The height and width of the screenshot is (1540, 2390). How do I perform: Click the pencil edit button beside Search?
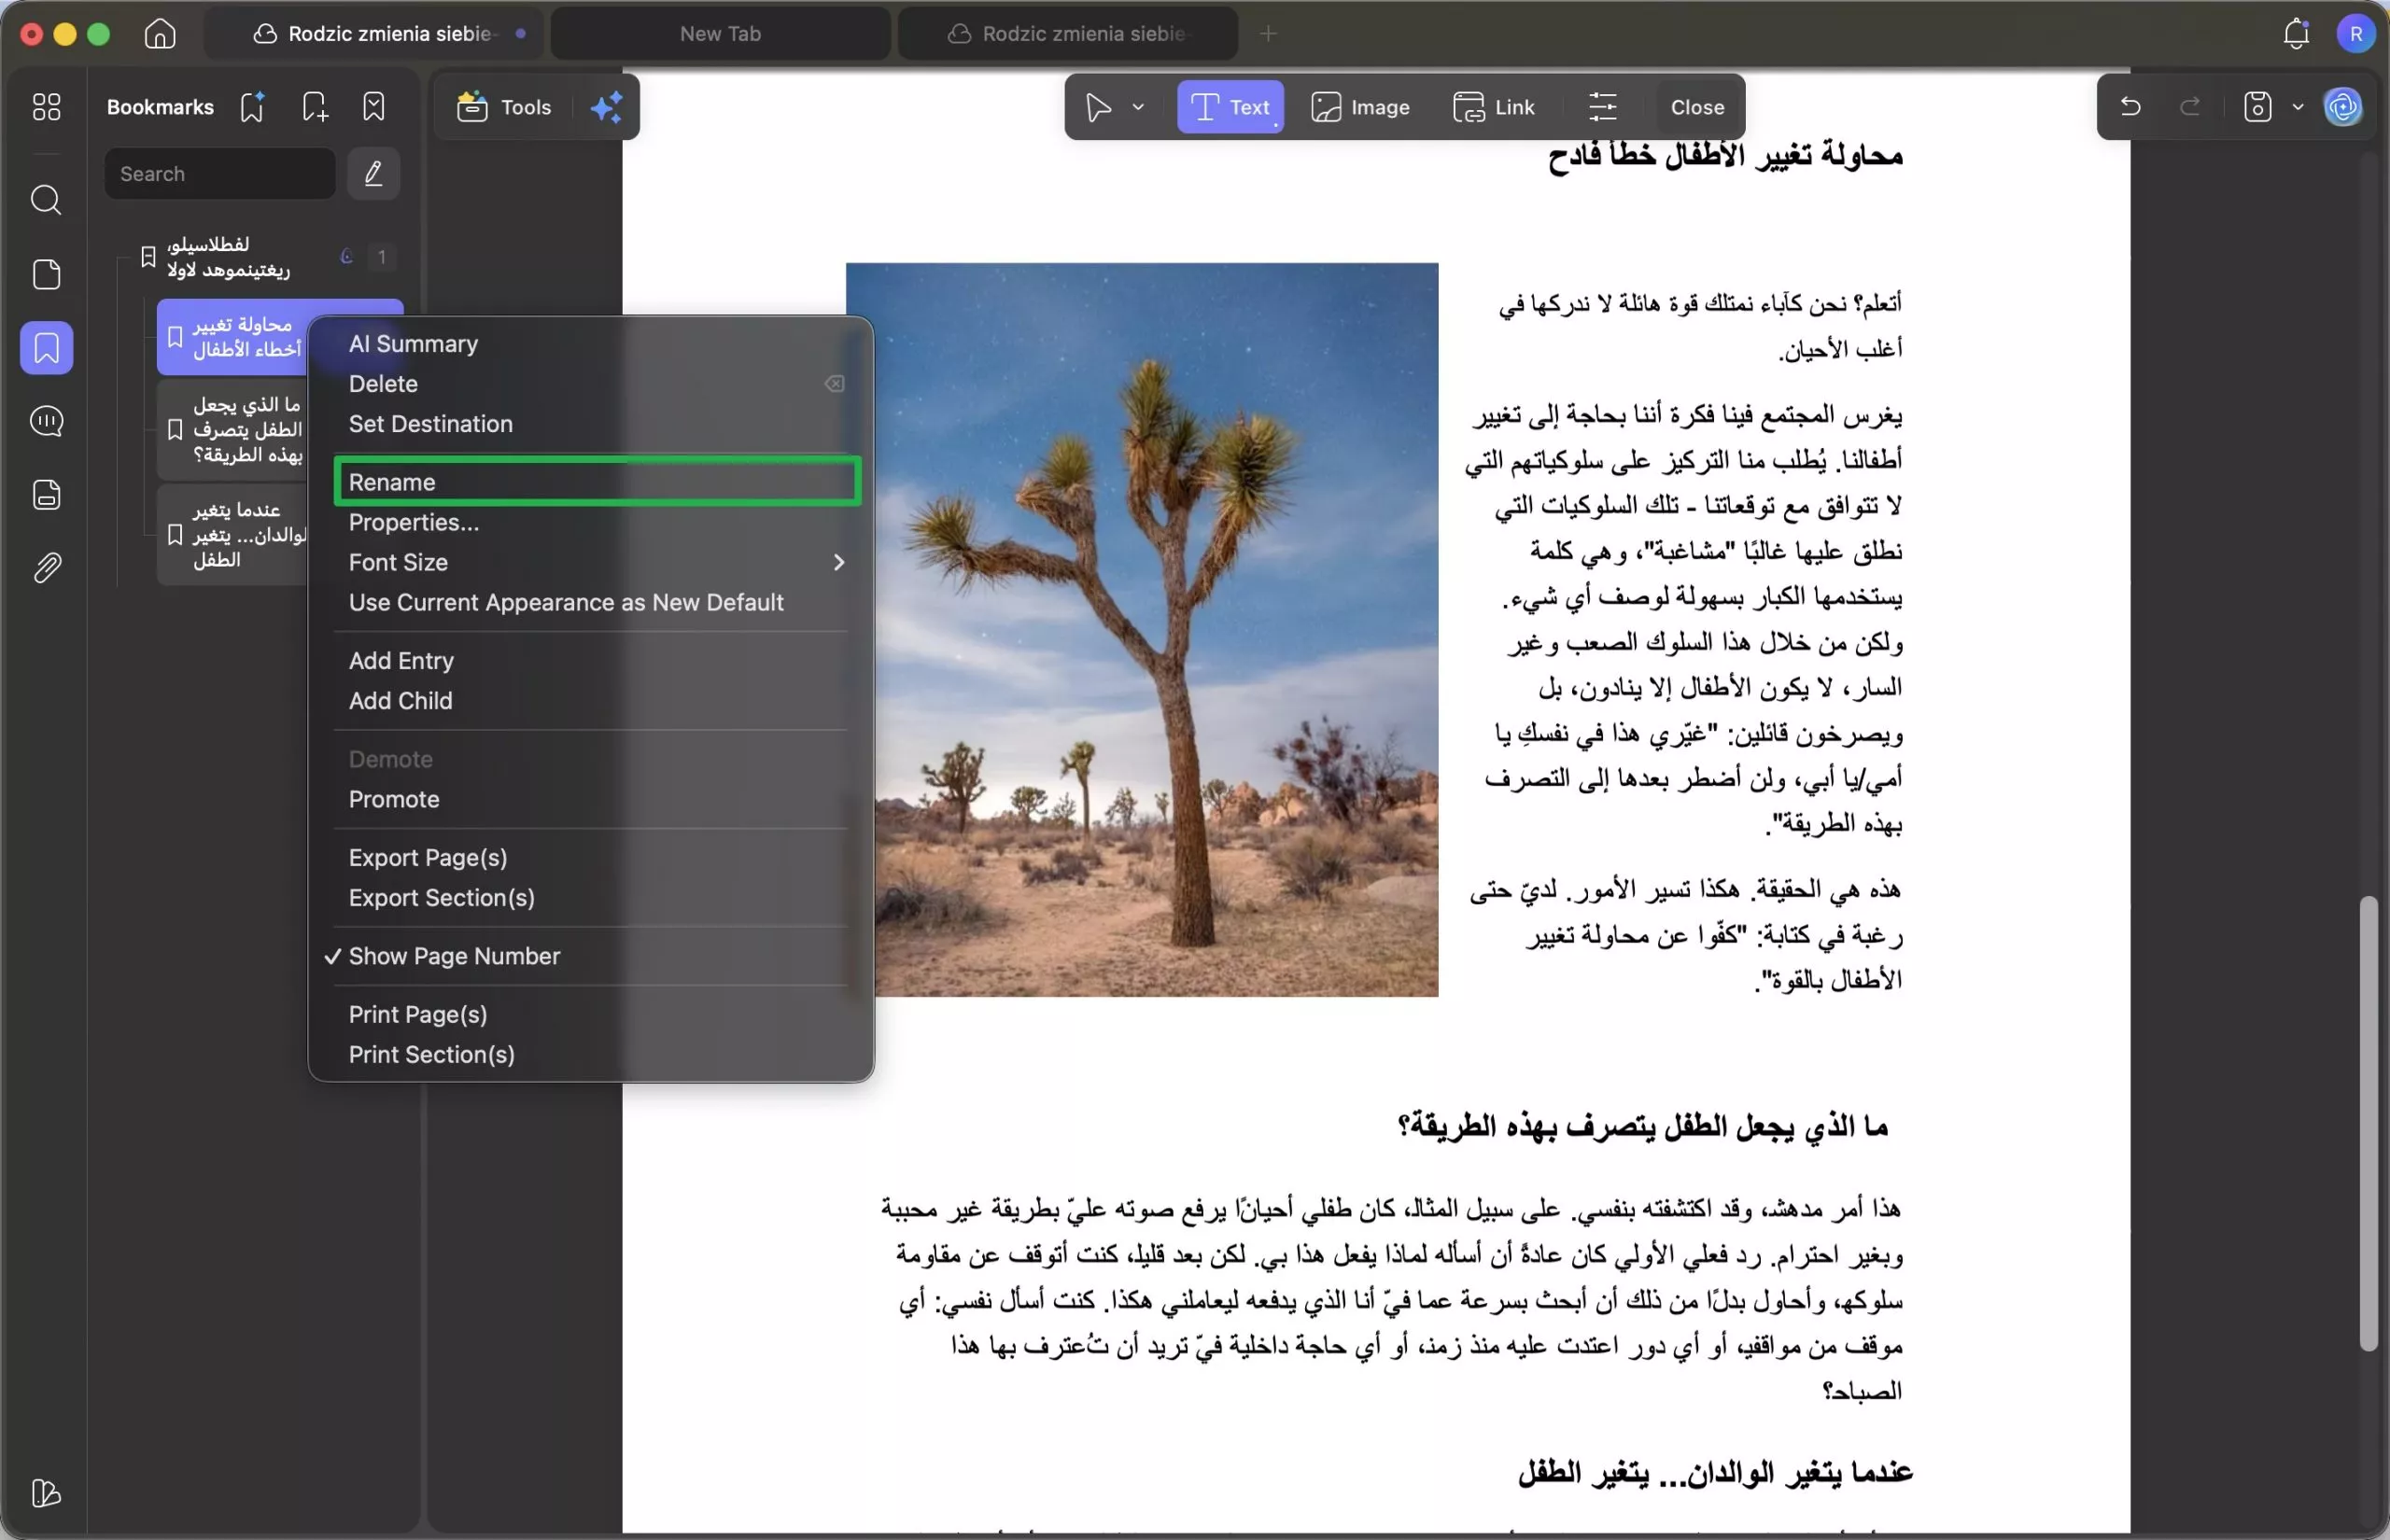click(373, 173)
